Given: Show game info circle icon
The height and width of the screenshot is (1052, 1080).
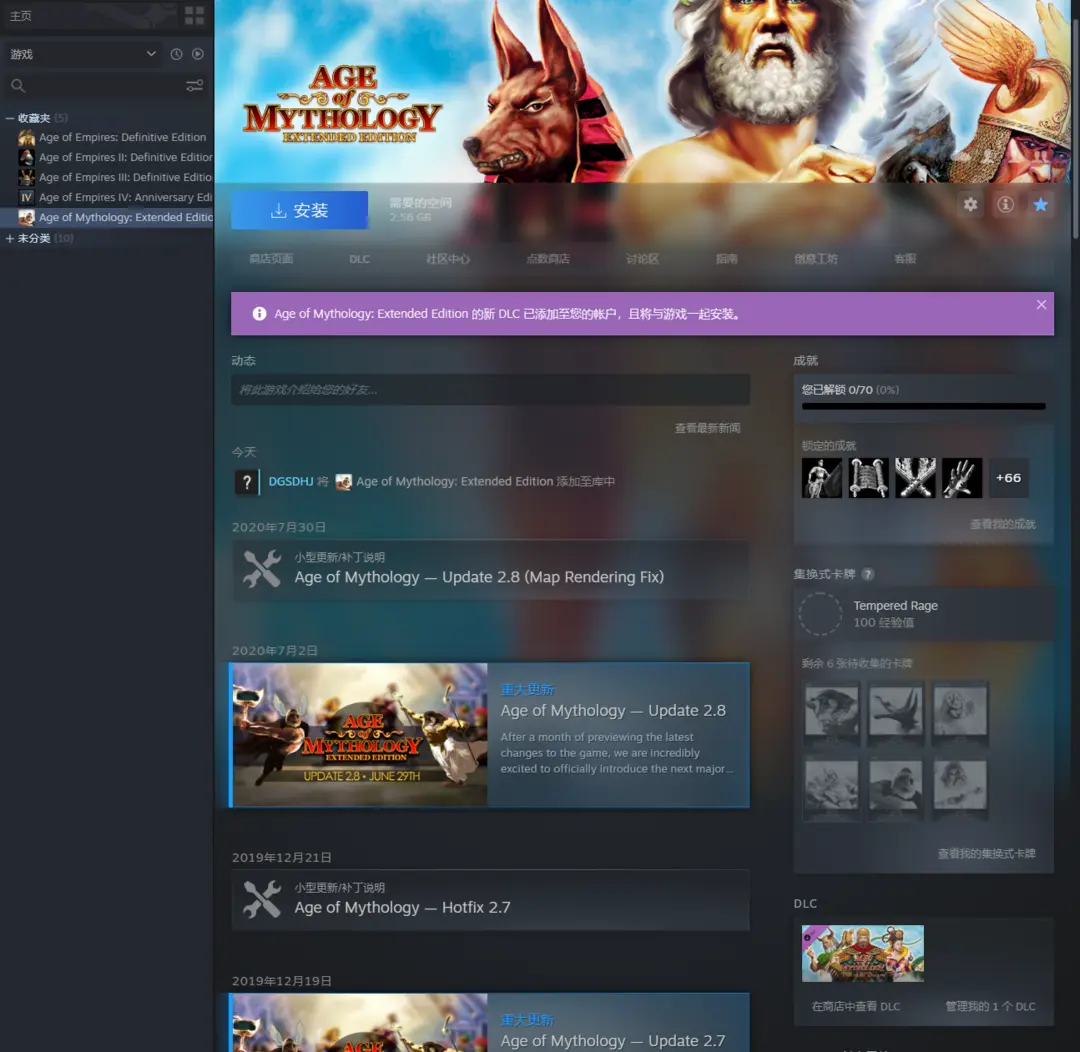Looking at the screenshot, I should pyautogui.click(x=1005, y=204).
